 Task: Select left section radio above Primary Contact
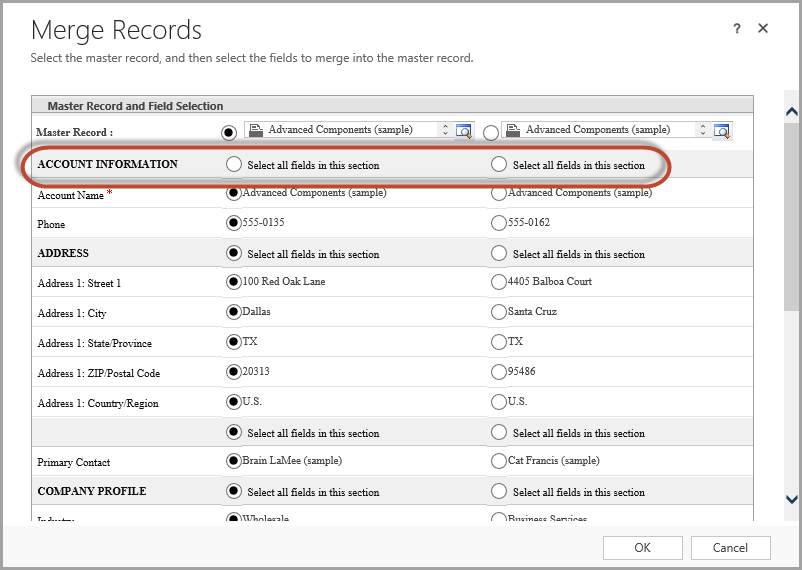click(234, 432)
